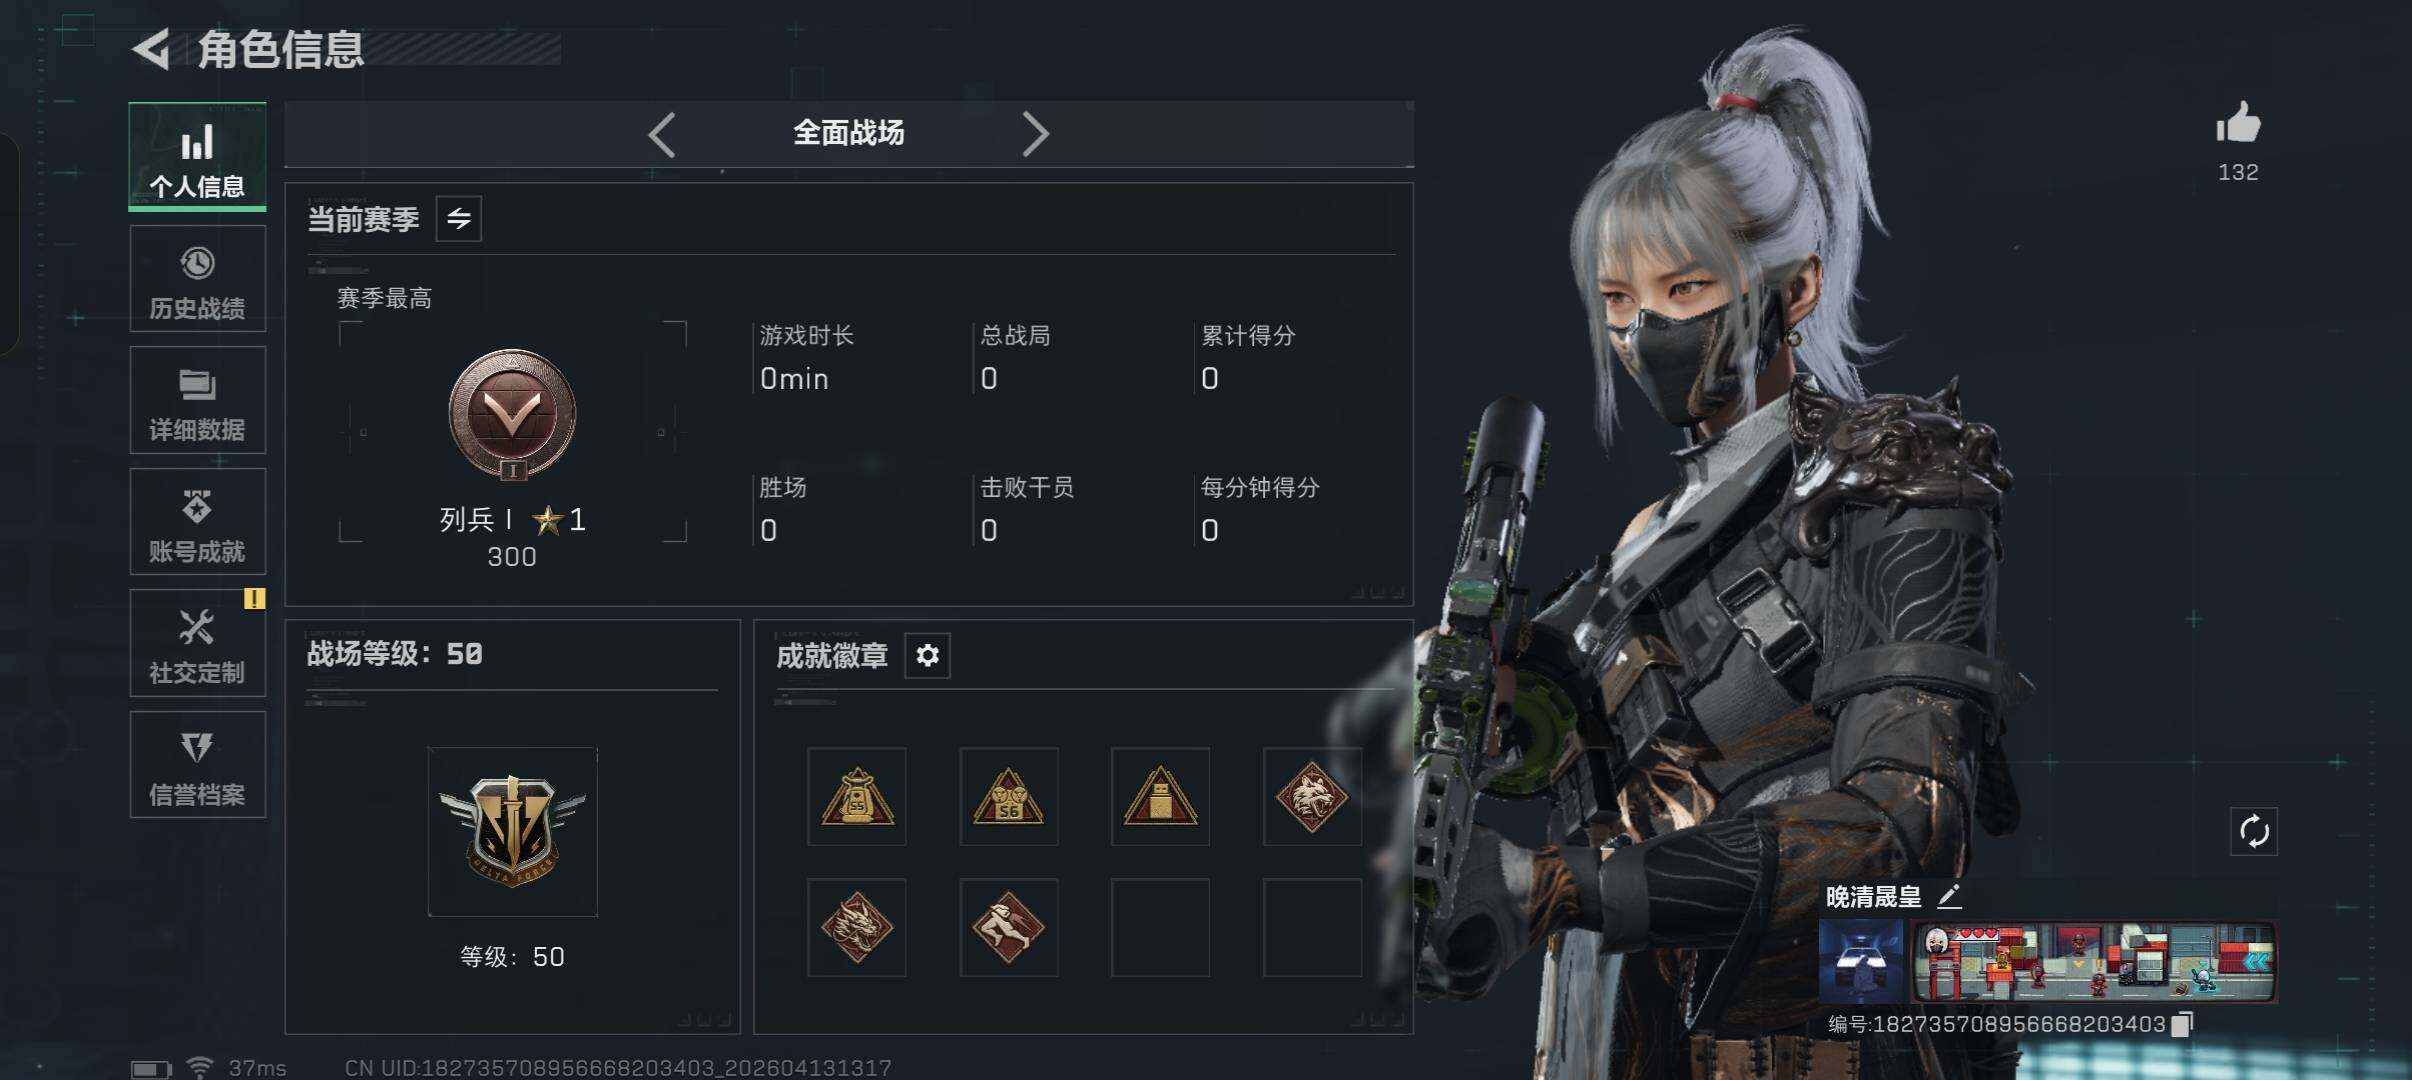2412x1080 pixels.
Task: Open the 详细数据 tab
Action: tap(198, 400)
